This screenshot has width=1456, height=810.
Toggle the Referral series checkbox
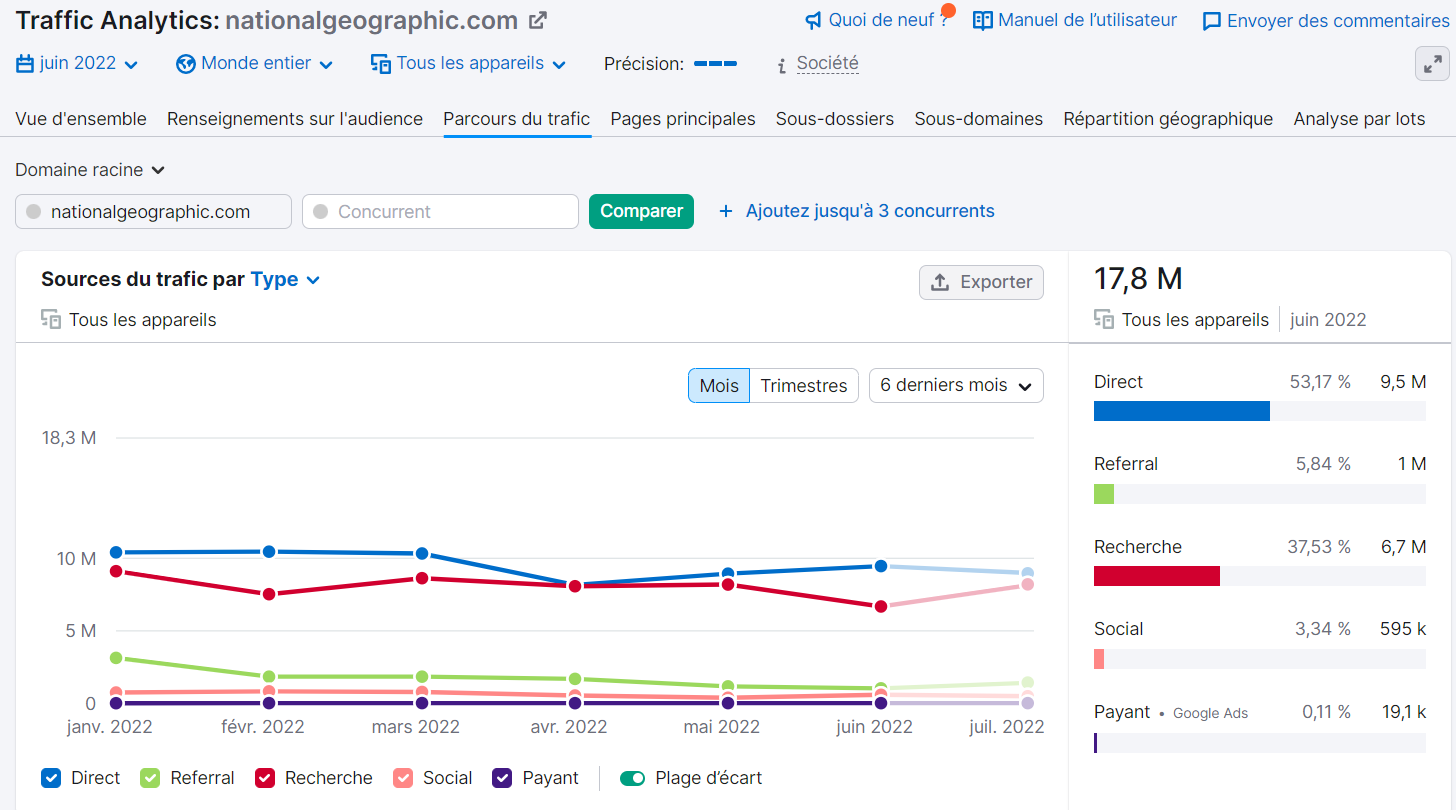[x=150, y=778]
